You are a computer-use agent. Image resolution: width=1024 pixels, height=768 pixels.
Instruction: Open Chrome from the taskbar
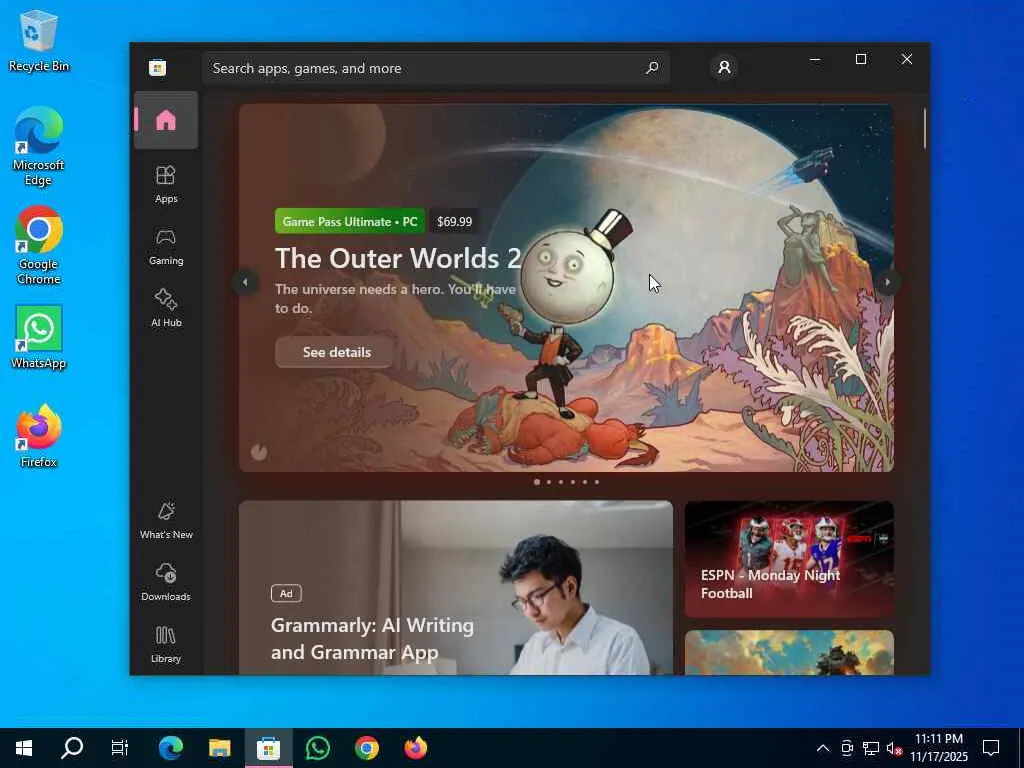pyautogui.click(x=366, y=748)
